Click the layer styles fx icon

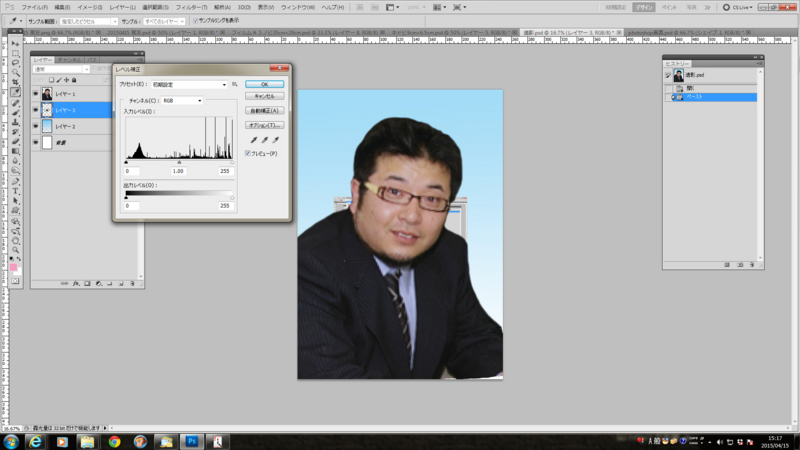point(76,283)
